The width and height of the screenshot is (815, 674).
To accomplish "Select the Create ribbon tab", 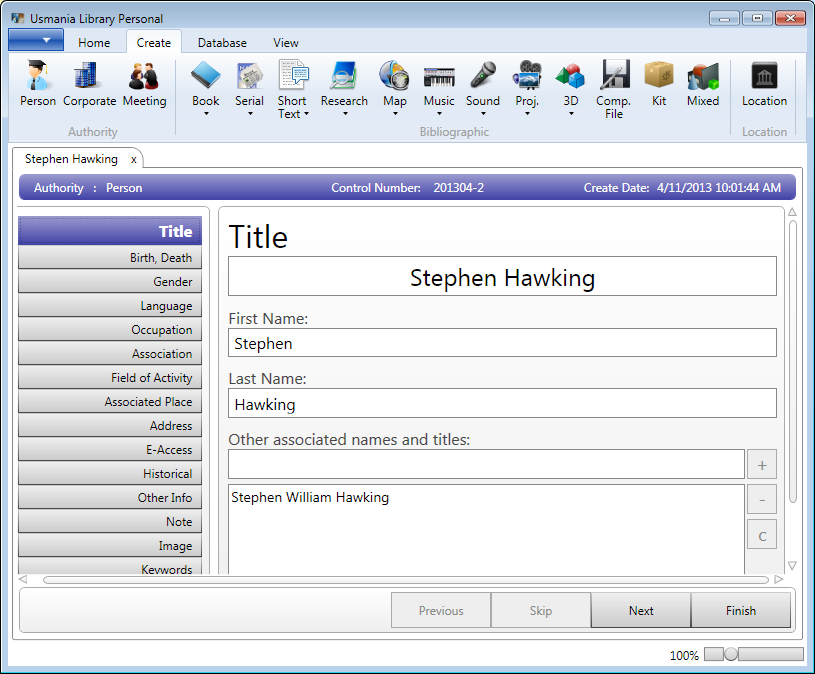I will coord(153,43).
